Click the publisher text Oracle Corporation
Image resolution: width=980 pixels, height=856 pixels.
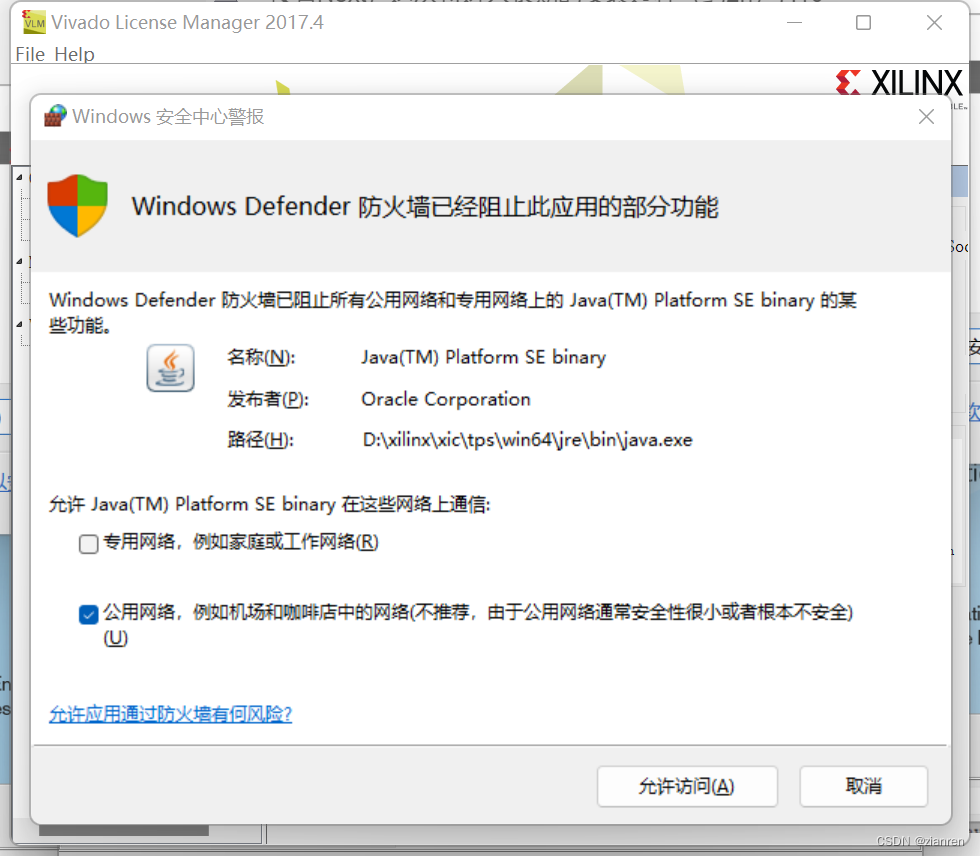pos(446,399)
